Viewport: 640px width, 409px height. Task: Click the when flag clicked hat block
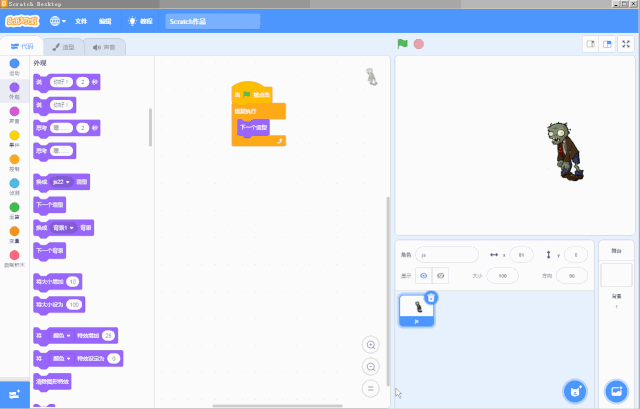coord(252,93)
